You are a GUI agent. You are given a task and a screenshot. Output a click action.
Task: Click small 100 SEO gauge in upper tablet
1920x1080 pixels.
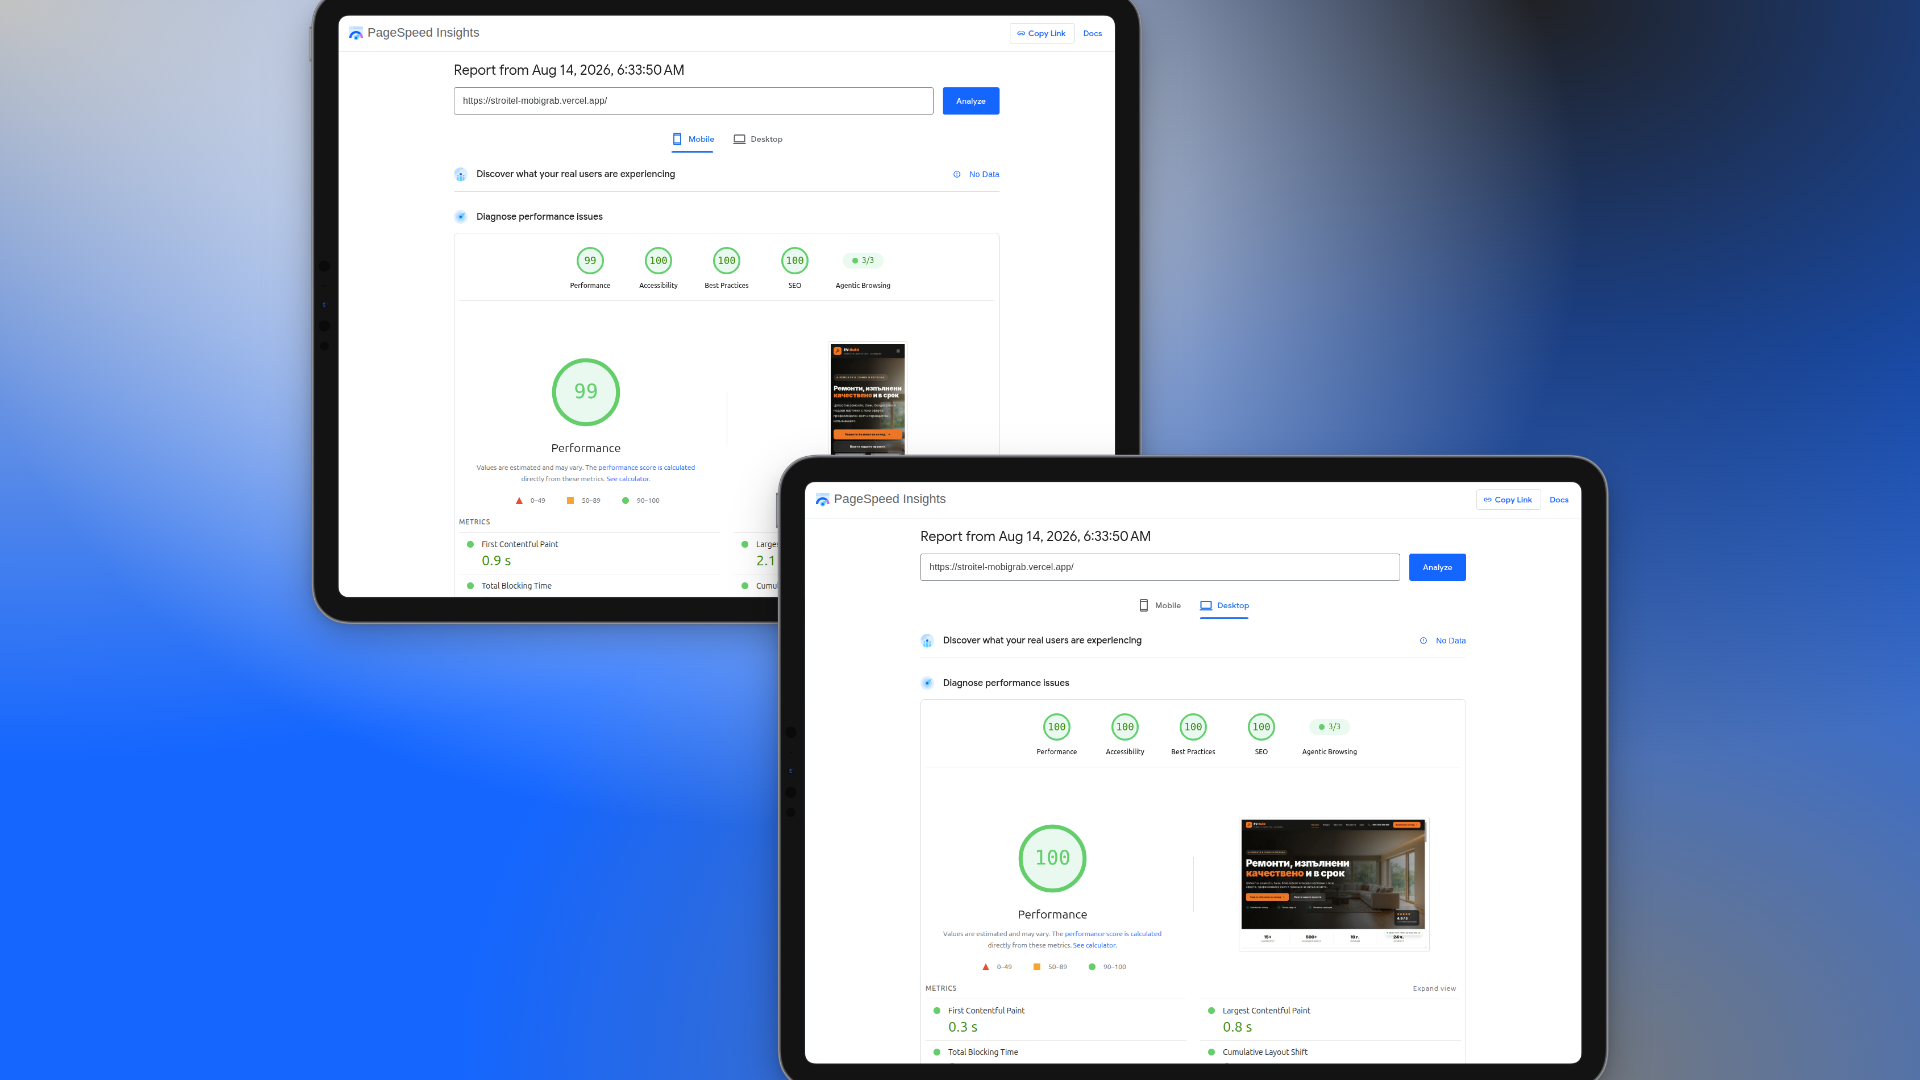click(x=795, y=260)
